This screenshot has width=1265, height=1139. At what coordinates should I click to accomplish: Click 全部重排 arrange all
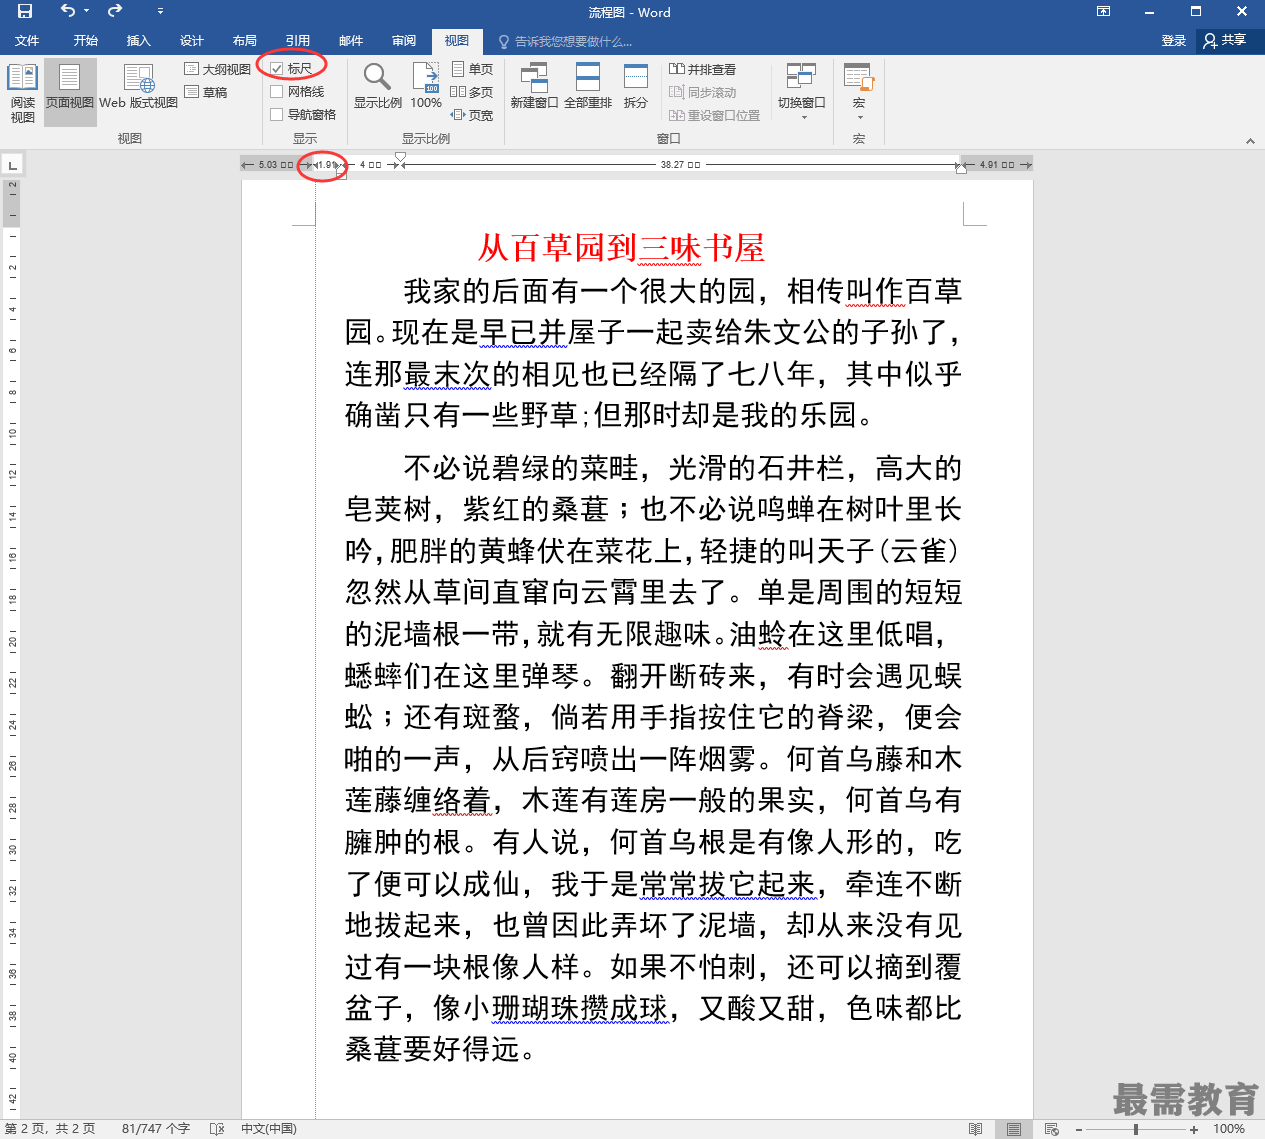coord(588,87)
